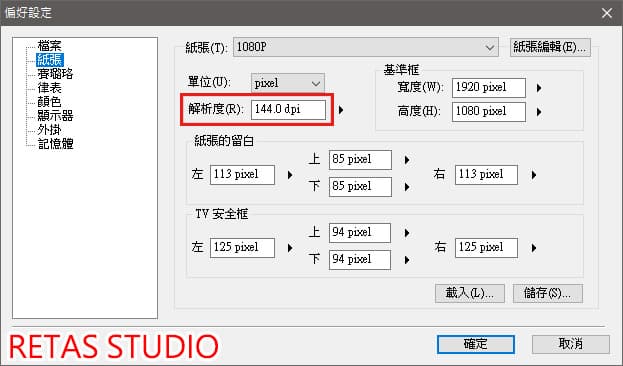This screenshot has width=623, height=366.
Task: Open arrow beside TV 安全框 bottom field
Action: 406,260
